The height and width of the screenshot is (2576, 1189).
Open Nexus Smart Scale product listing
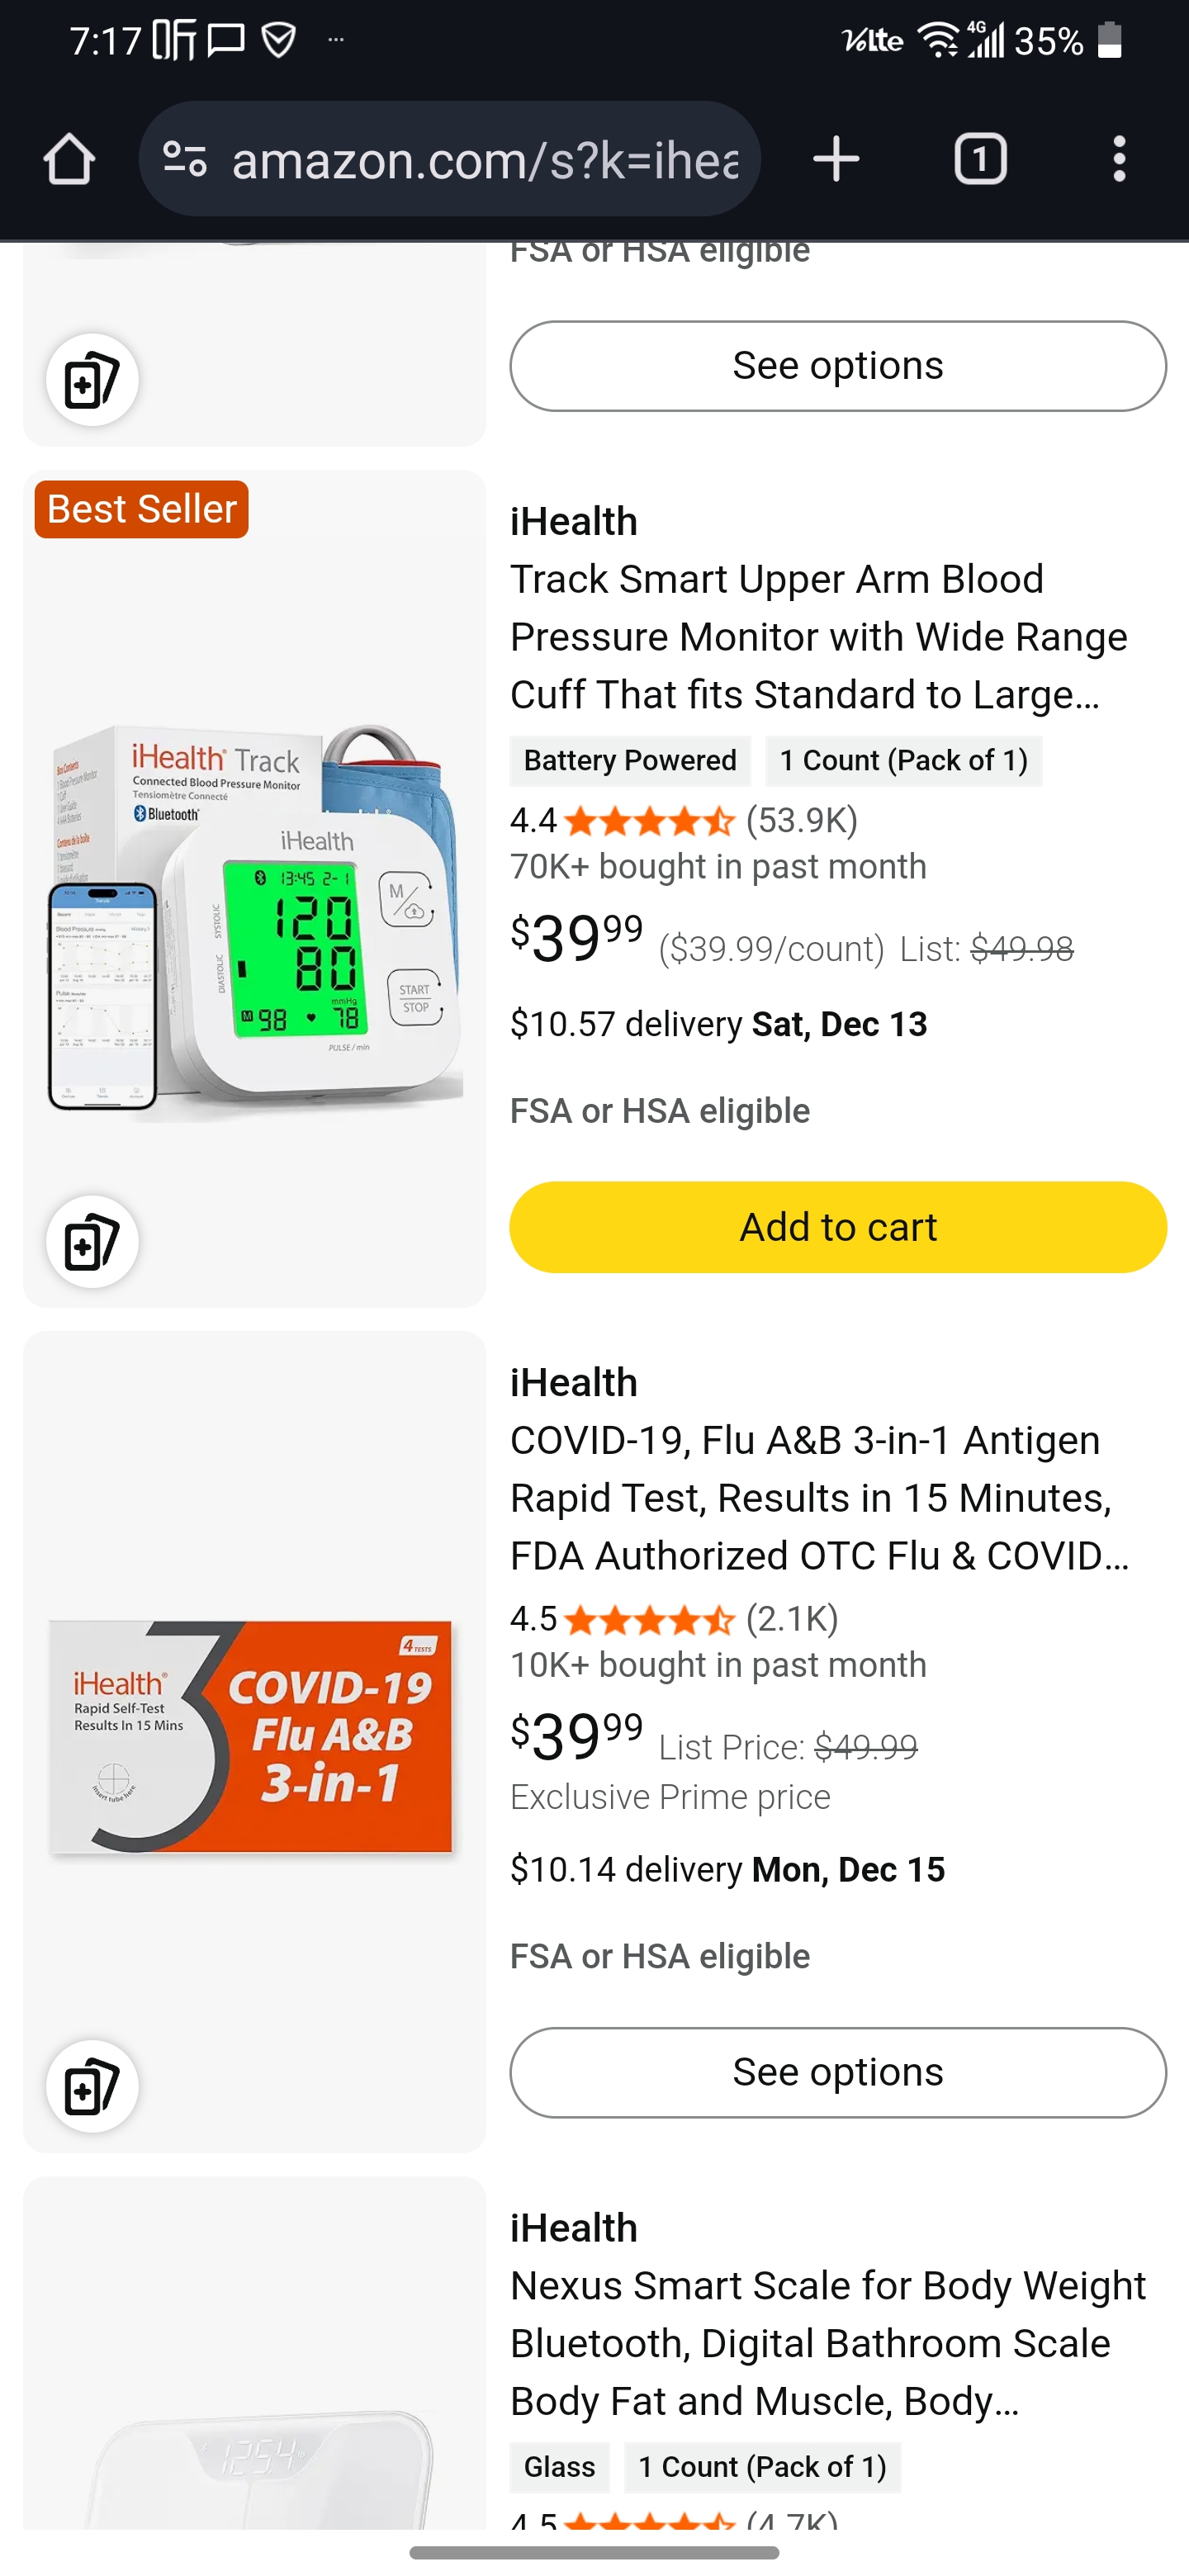[827, 2342]
